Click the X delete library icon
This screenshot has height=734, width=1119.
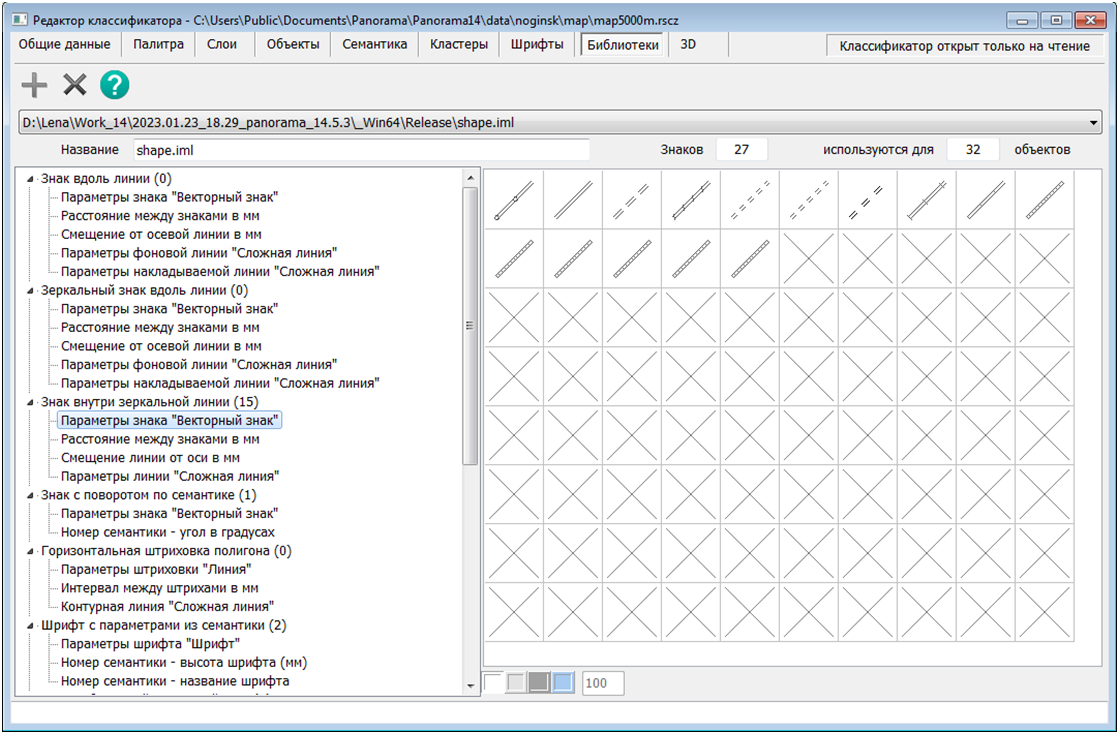tap(75, 85)
